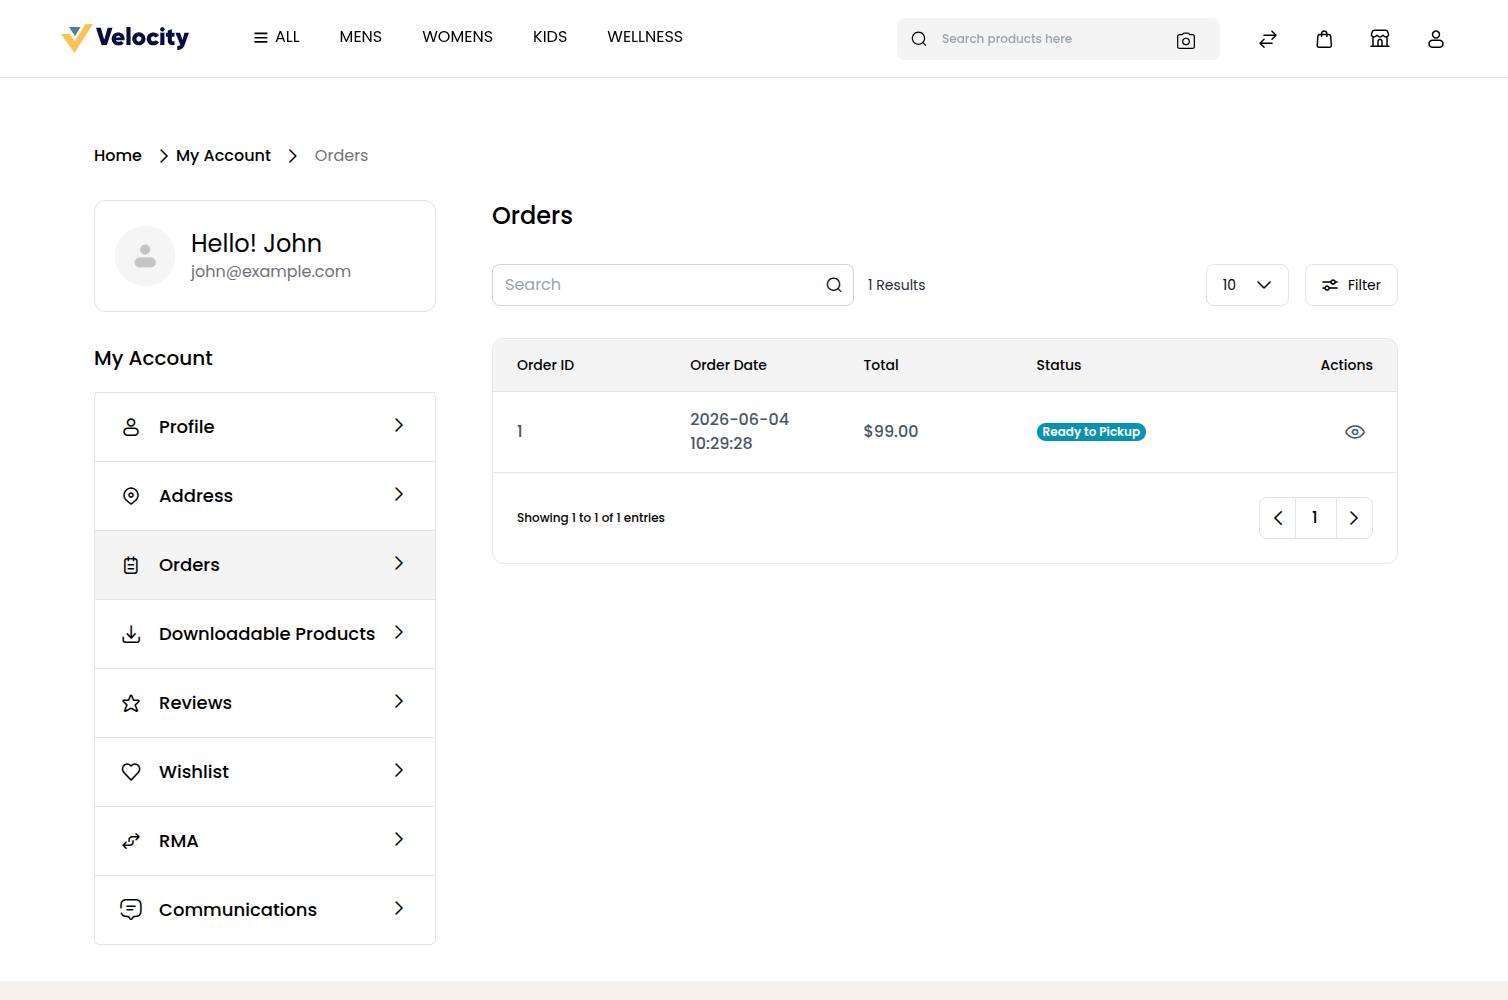Screen dimensions: 1508x1000
Task: Expand the Wishlist row chevron
Action: click(x=399, y=770)
